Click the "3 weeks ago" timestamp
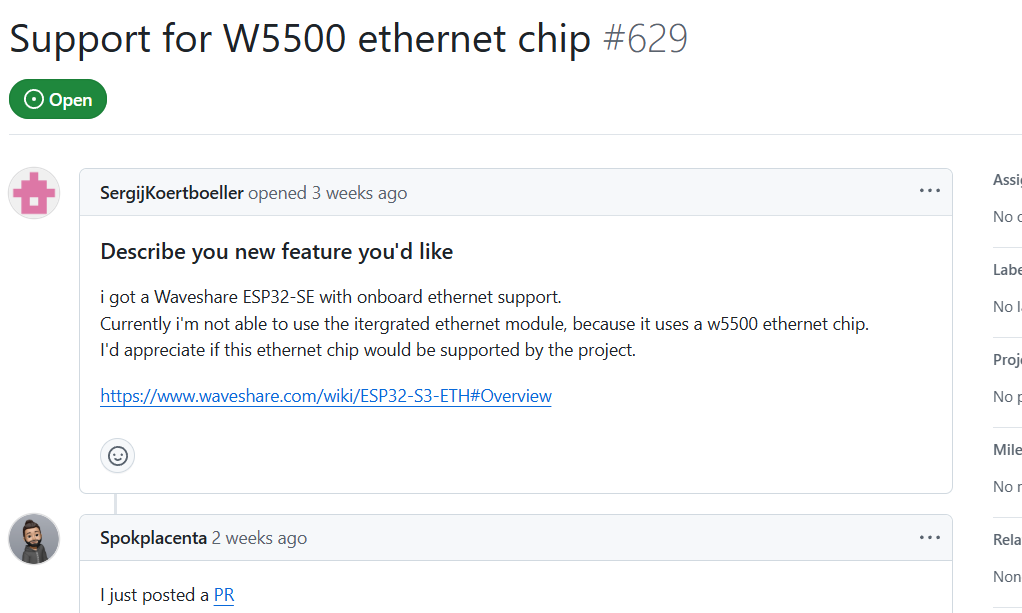The image size is (1022, 613). point(359,193)
